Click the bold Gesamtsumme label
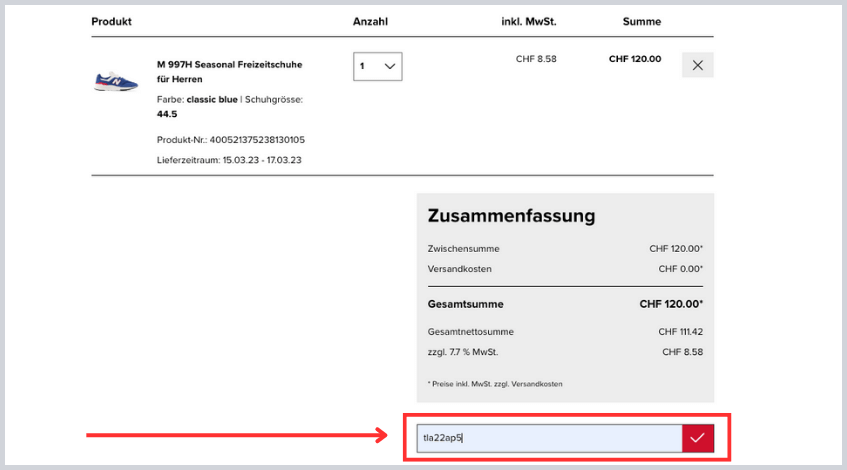This screenshot has height=470, width=847. (465, 304)
